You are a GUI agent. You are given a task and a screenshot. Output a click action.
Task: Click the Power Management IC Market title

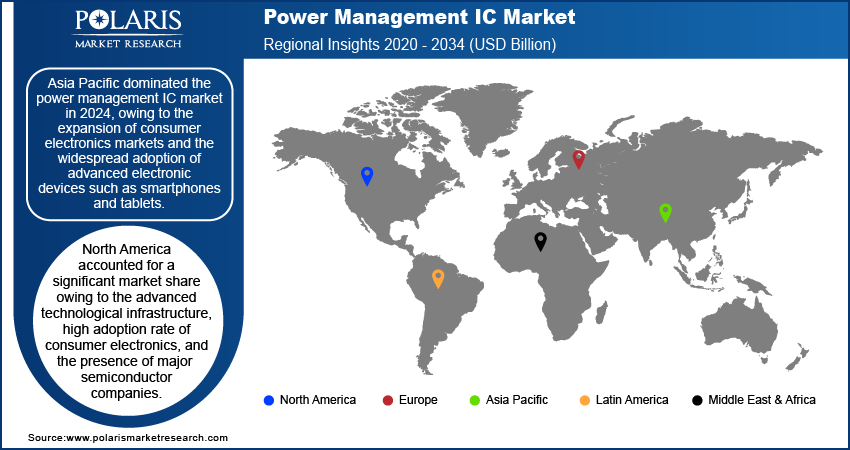pos(420,17)
